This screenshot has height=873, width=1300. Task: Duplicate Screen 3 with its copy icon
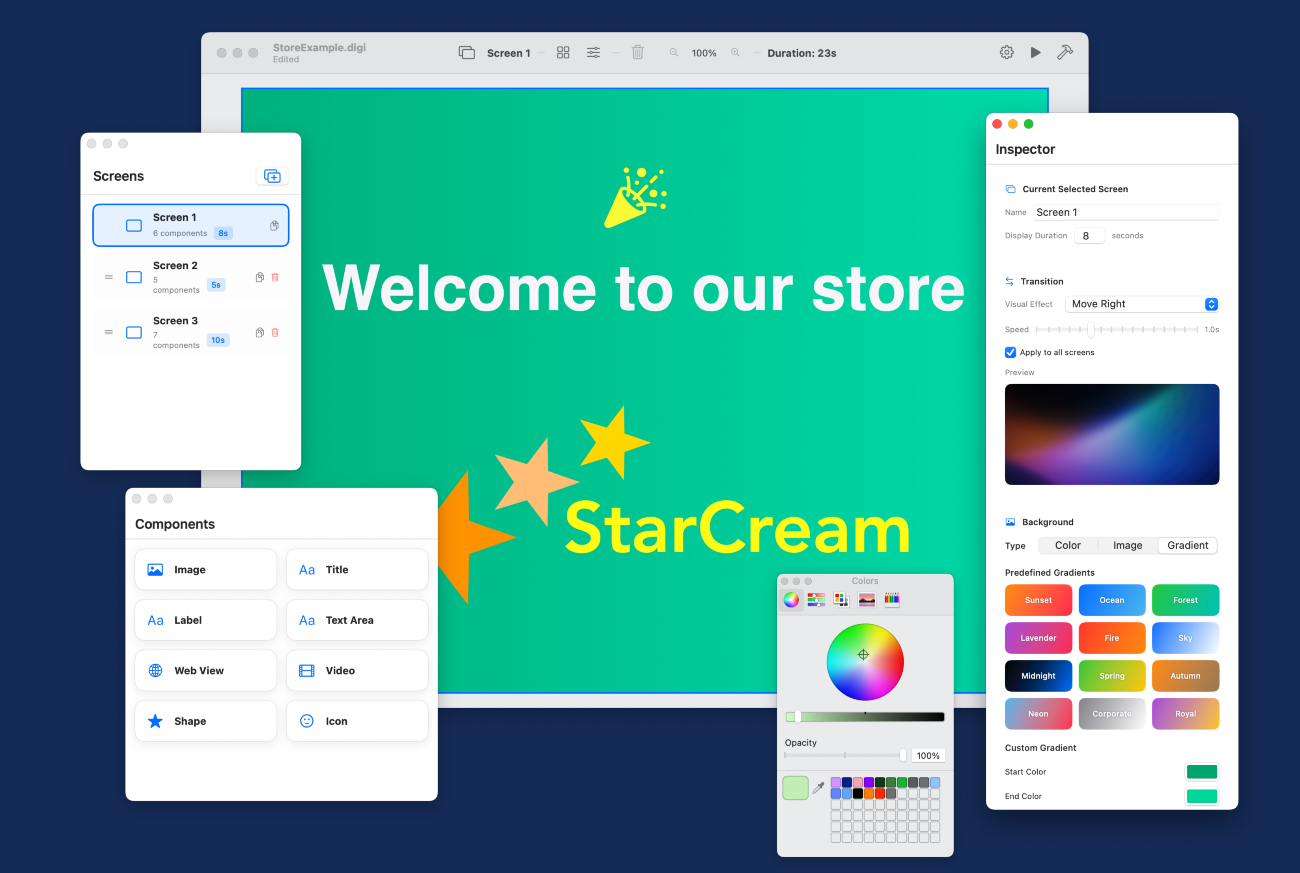tap(260, 332)
